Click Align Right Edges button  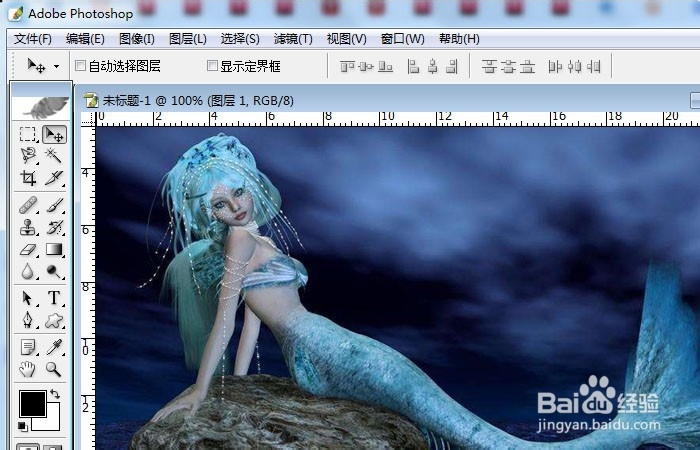(452, 67)
